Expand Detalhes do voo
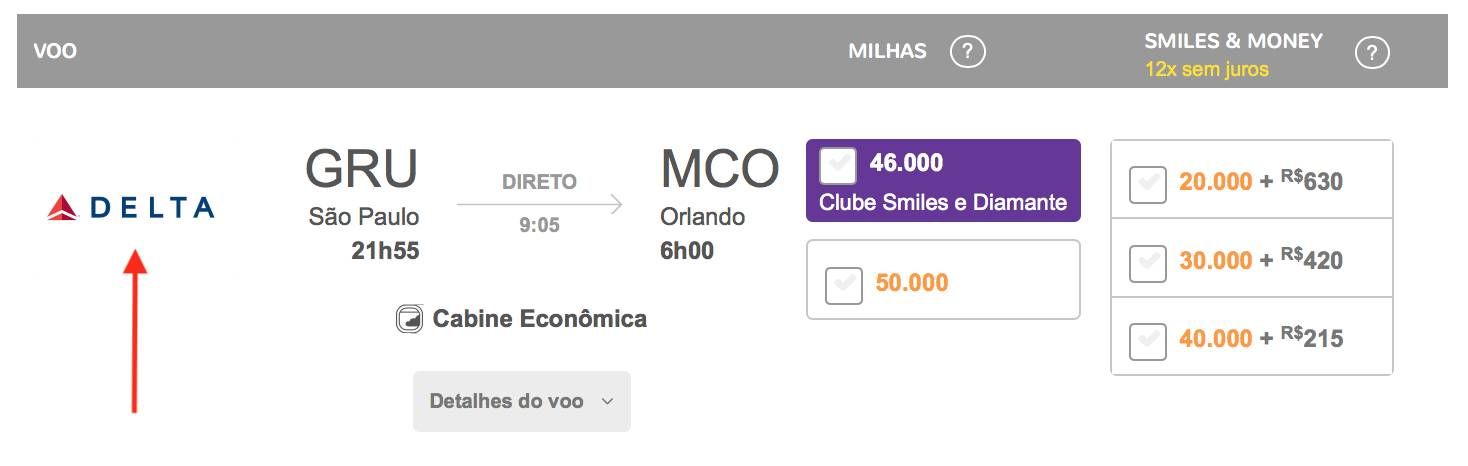Image resolution: width=1468 pixels, height=466 pixels. [x=522, y=401]
